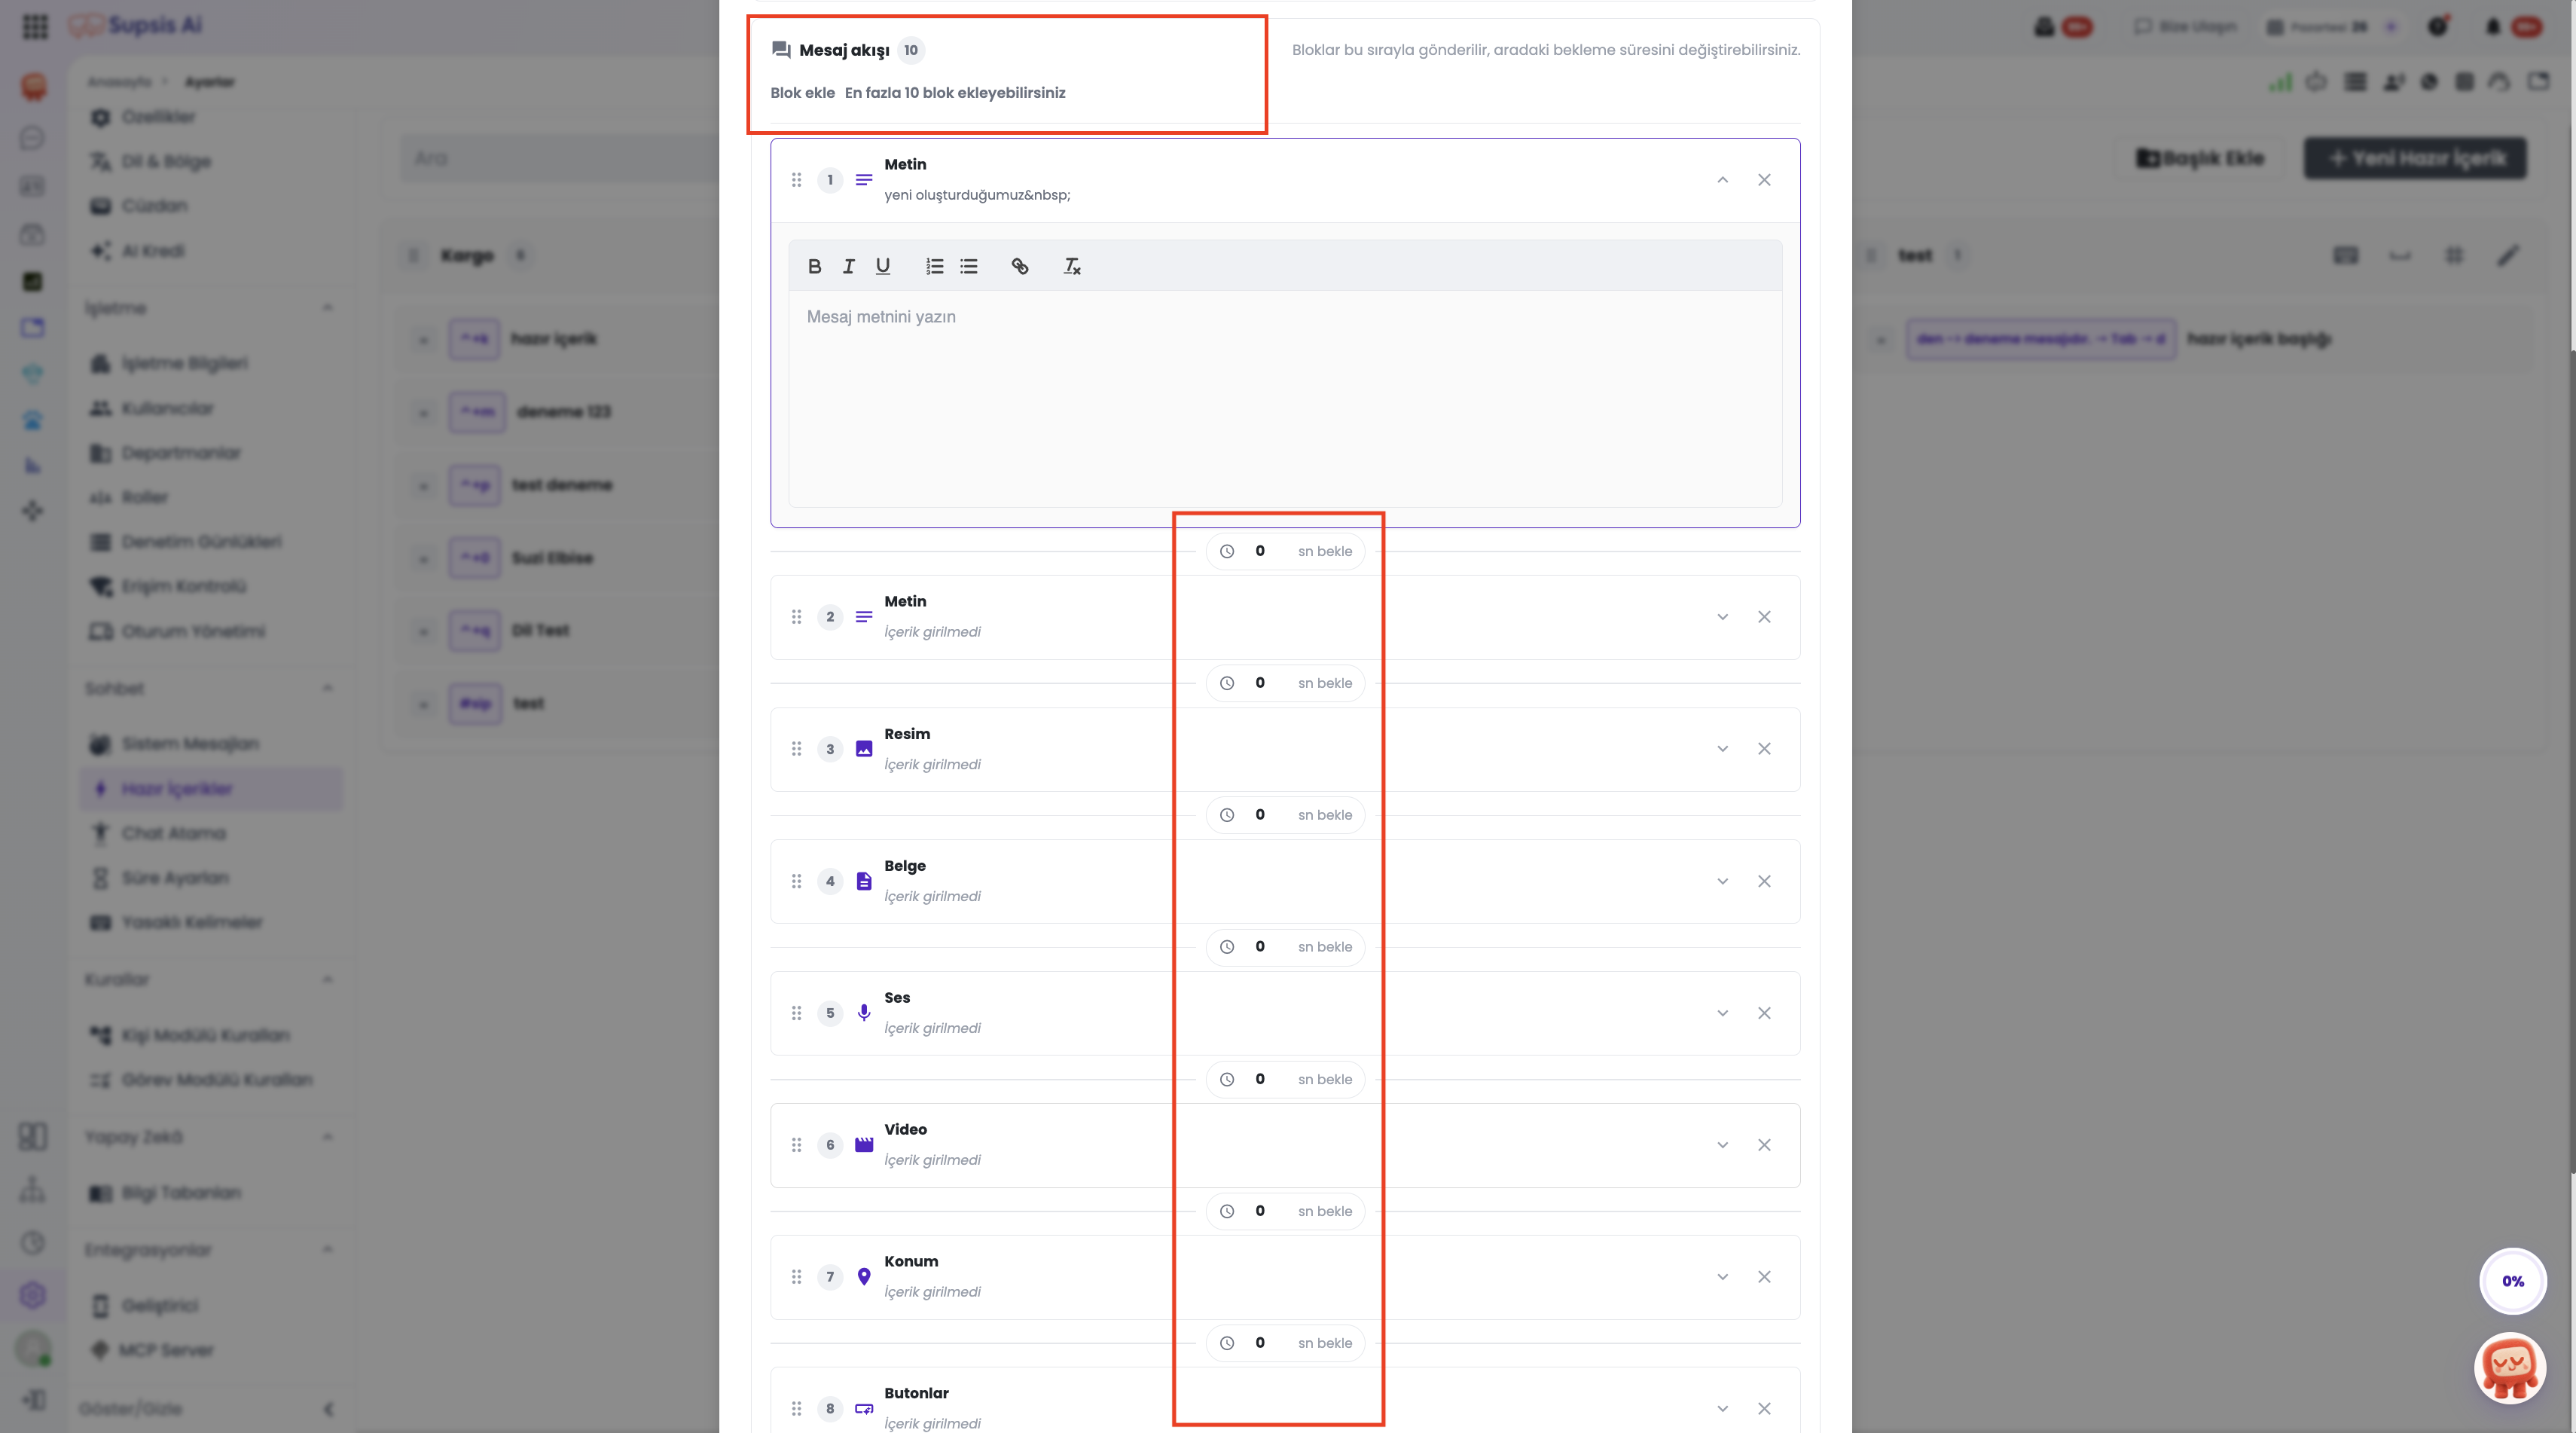Click the Resim image block icon
The width and height of the screenshot is (2576, 1433).
864,749
